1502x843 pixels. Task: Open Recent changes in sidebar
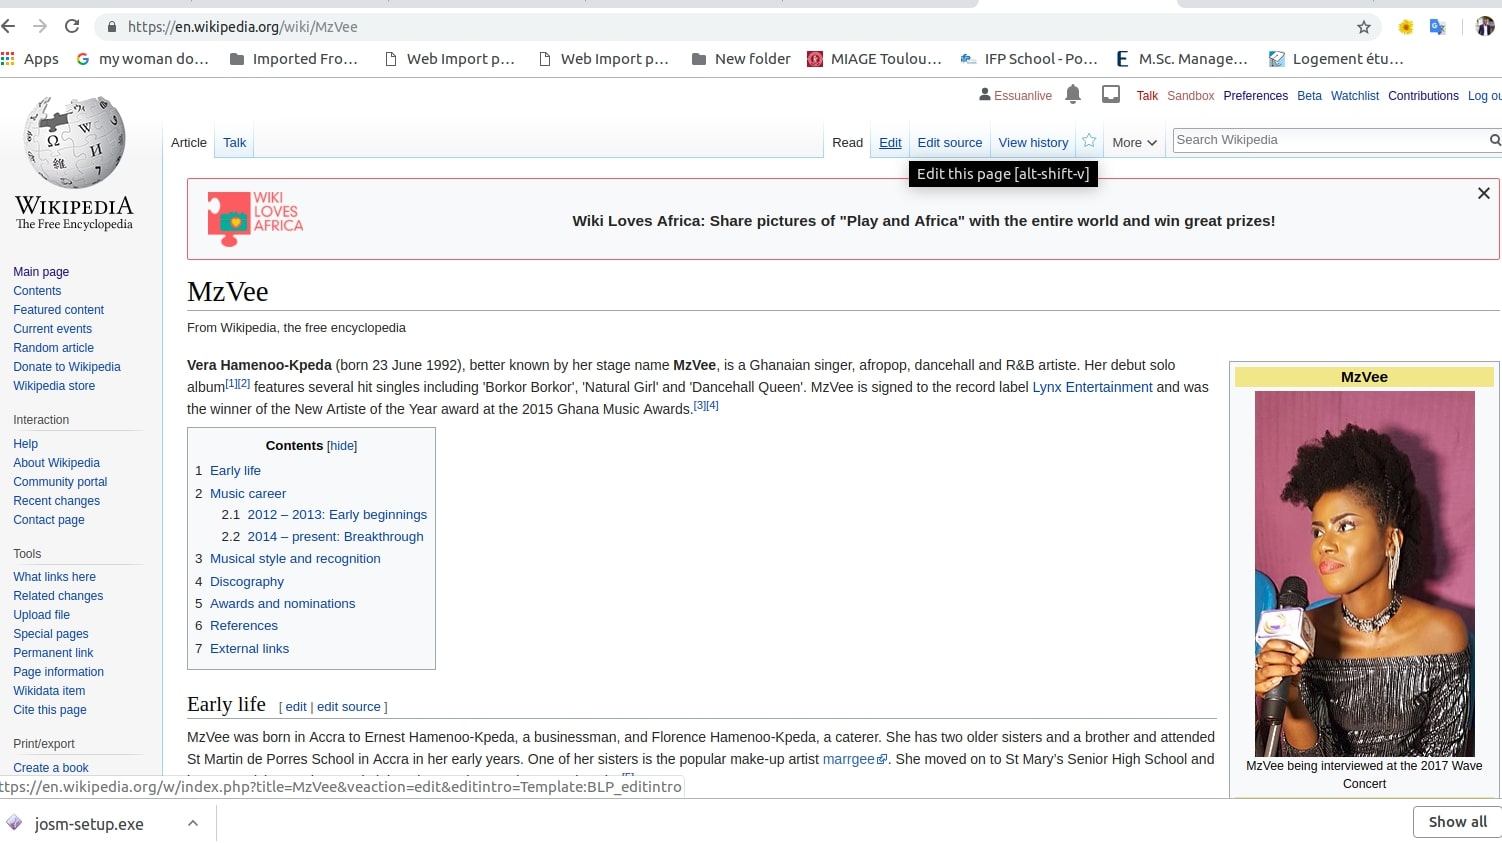point(56,501)
